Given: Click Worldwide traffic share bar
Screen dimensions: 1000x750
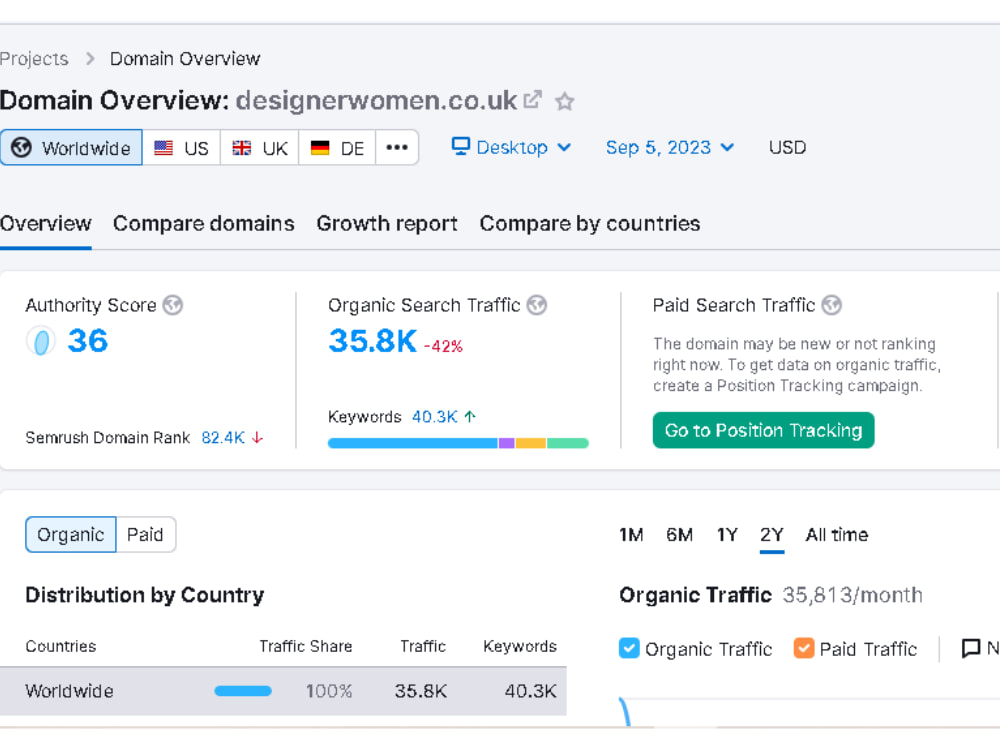Looking at the screenshot, I should [243, 691].
